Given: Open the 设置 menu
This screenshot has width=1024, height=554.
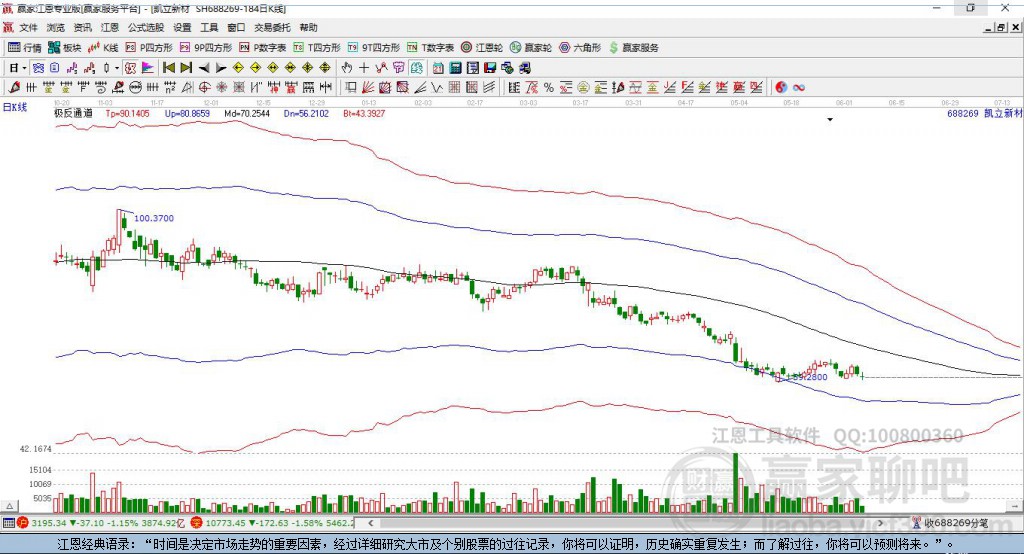Looking at the screenshot, I should [182, 27].
